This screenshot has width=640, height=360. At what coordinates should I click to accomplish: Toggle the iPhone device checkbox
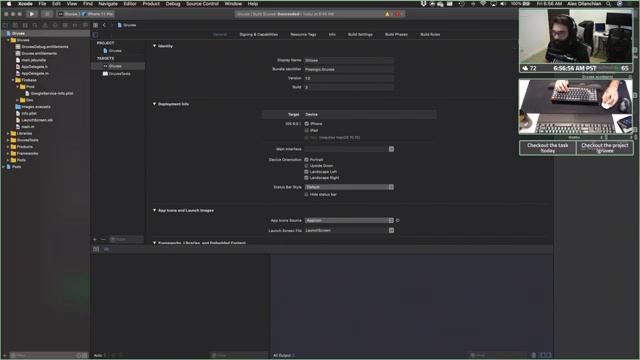pyautogui.click(x=307, y=124)
